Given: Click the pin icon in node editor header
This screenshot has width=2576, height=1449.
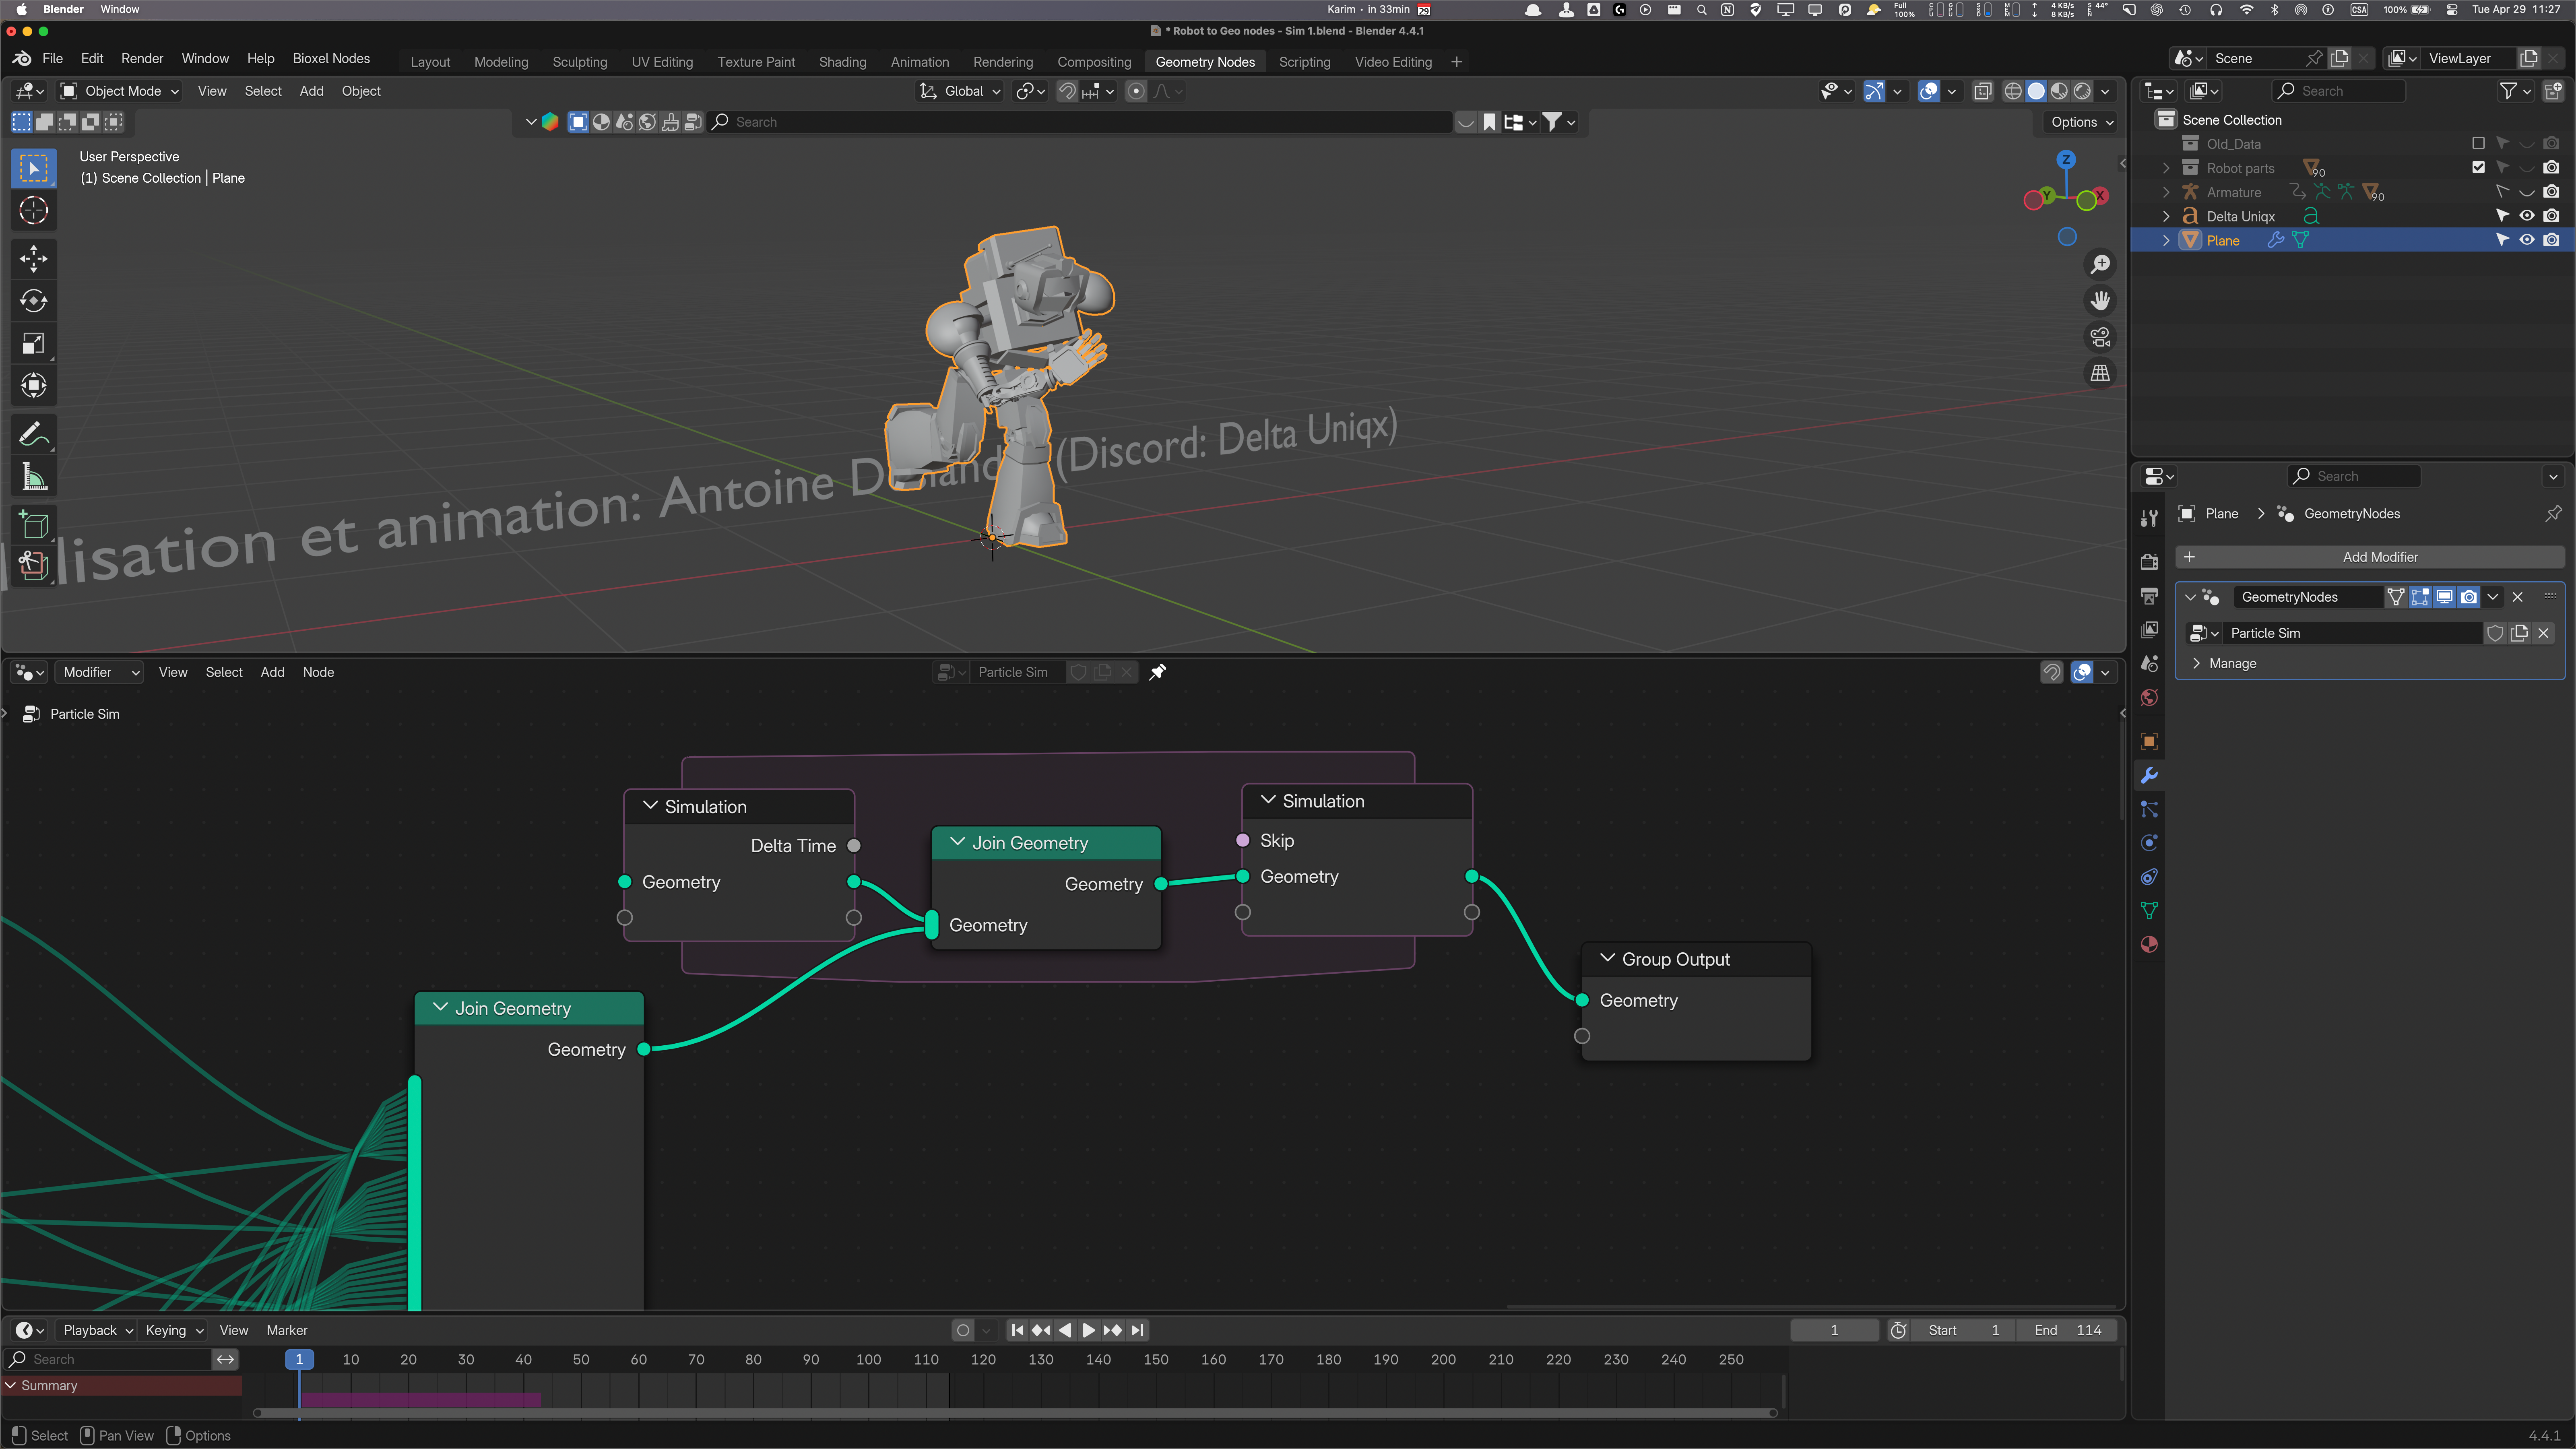Looking at the screenshot, I should pyautogui.click(x=1158, y=672).
